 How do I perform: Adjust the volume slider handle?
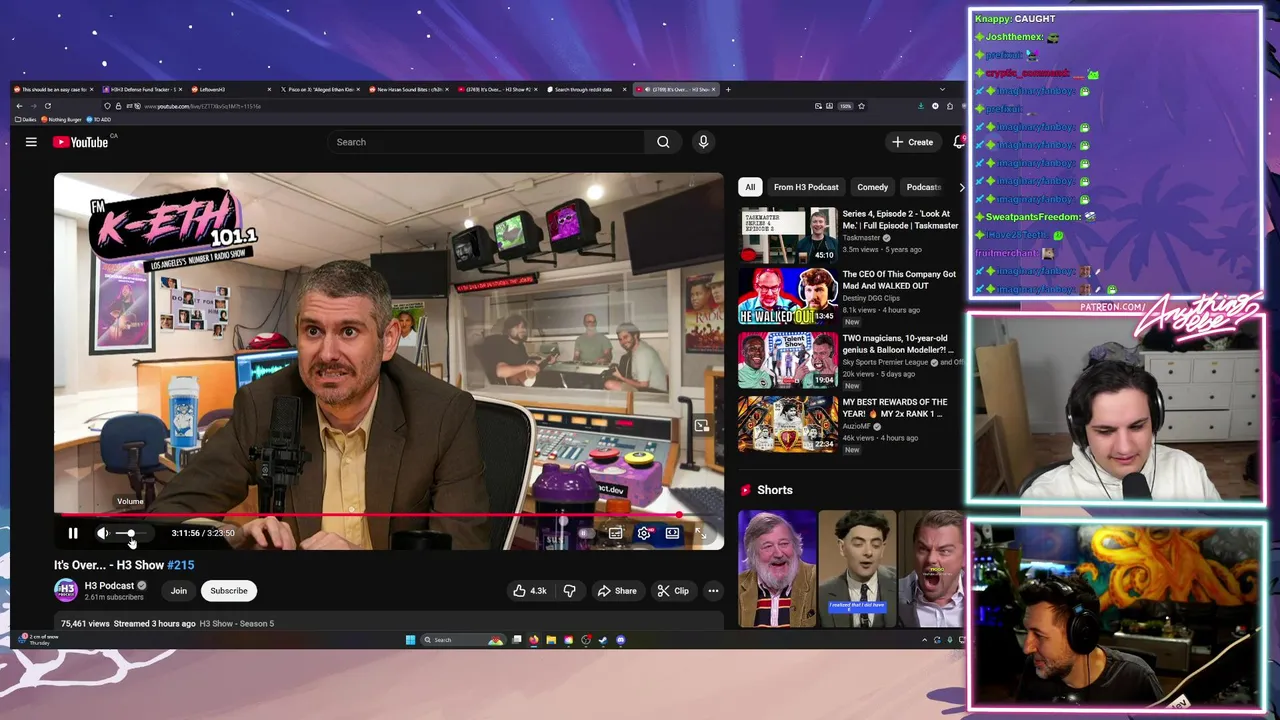pos(130,533)
